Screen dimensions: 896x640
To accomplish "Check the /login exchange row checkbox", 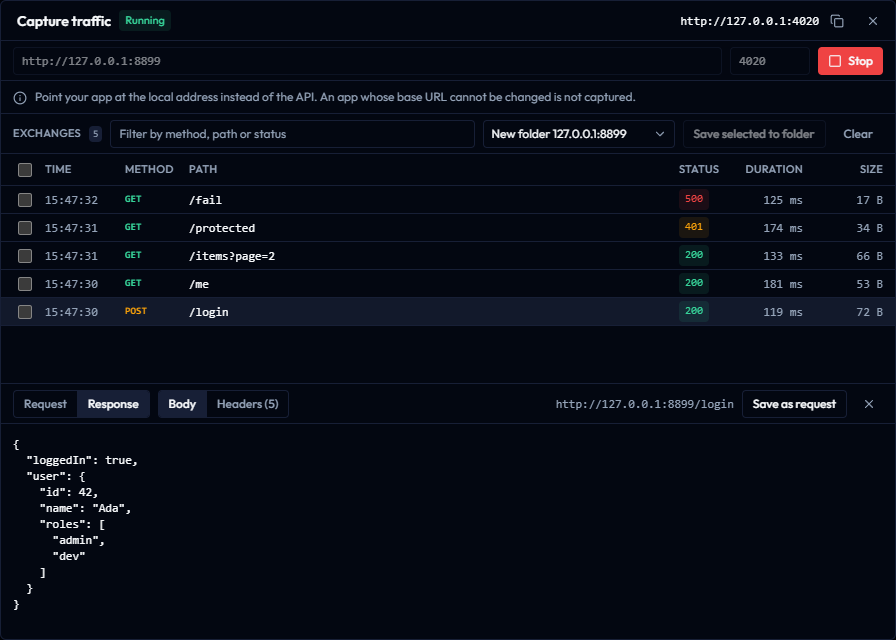I will click(x=25, y=312).
